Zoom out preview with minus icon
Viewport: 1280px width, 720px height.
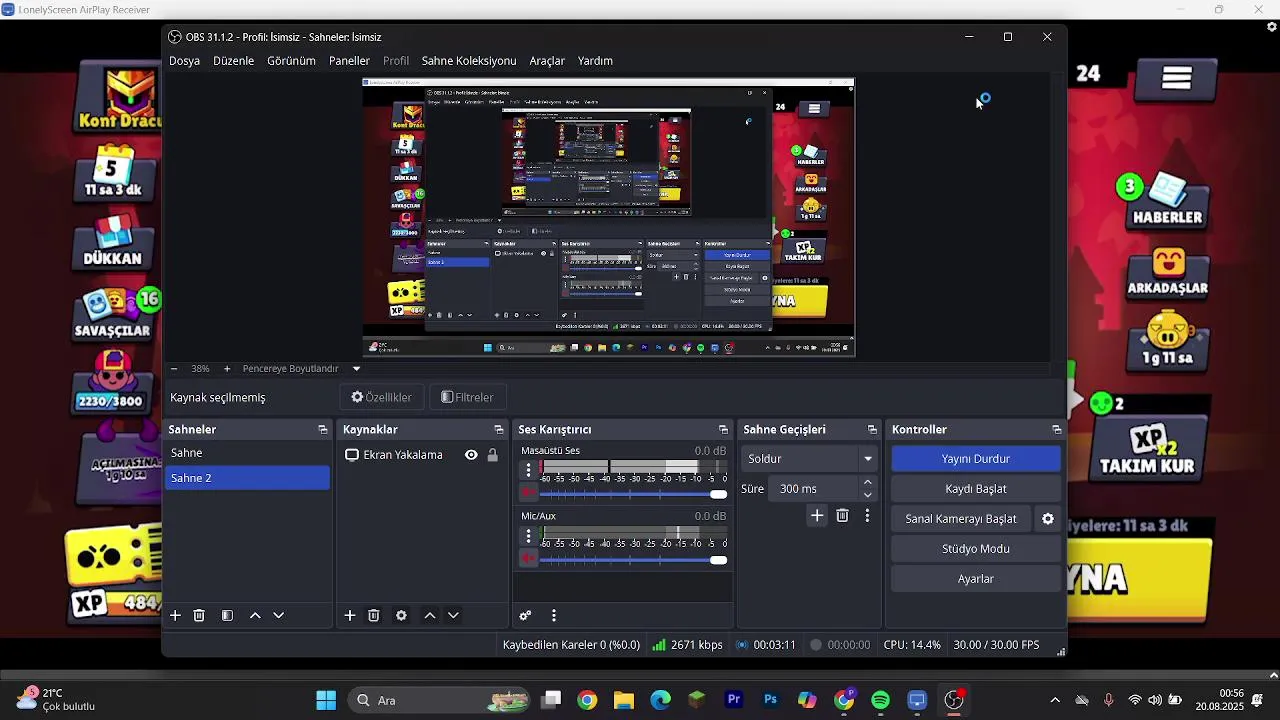pyautogui.click(x=174, y=369)
